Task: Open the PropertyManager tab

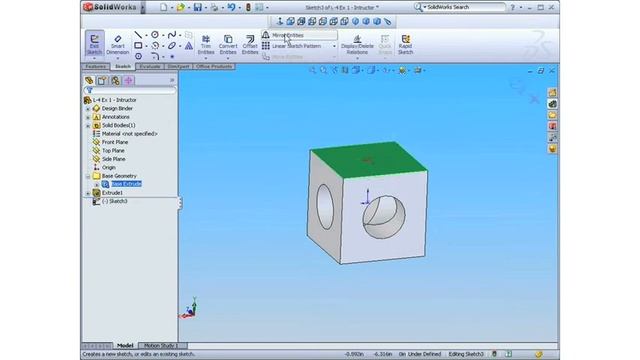Action: [102, 80]
